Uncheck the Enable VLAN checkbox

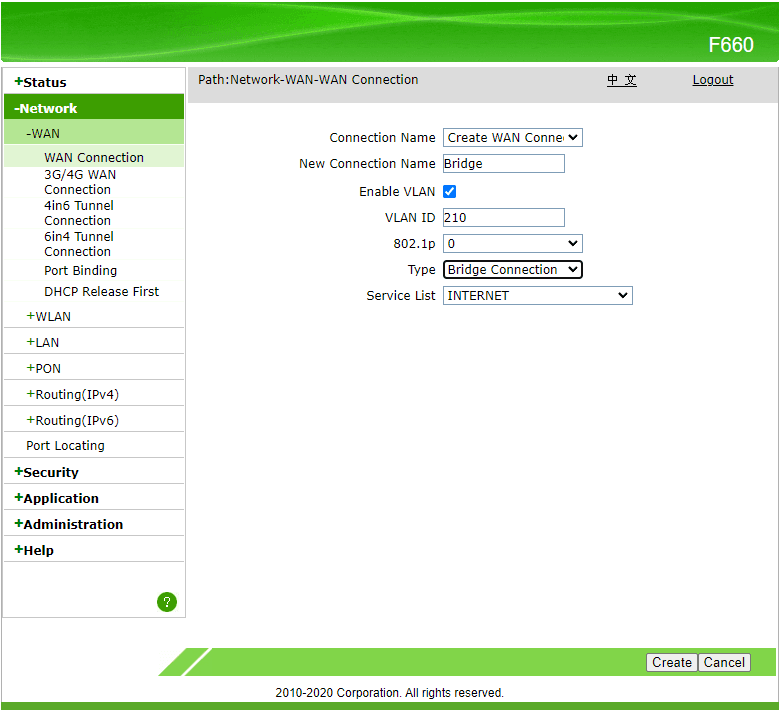450,191
